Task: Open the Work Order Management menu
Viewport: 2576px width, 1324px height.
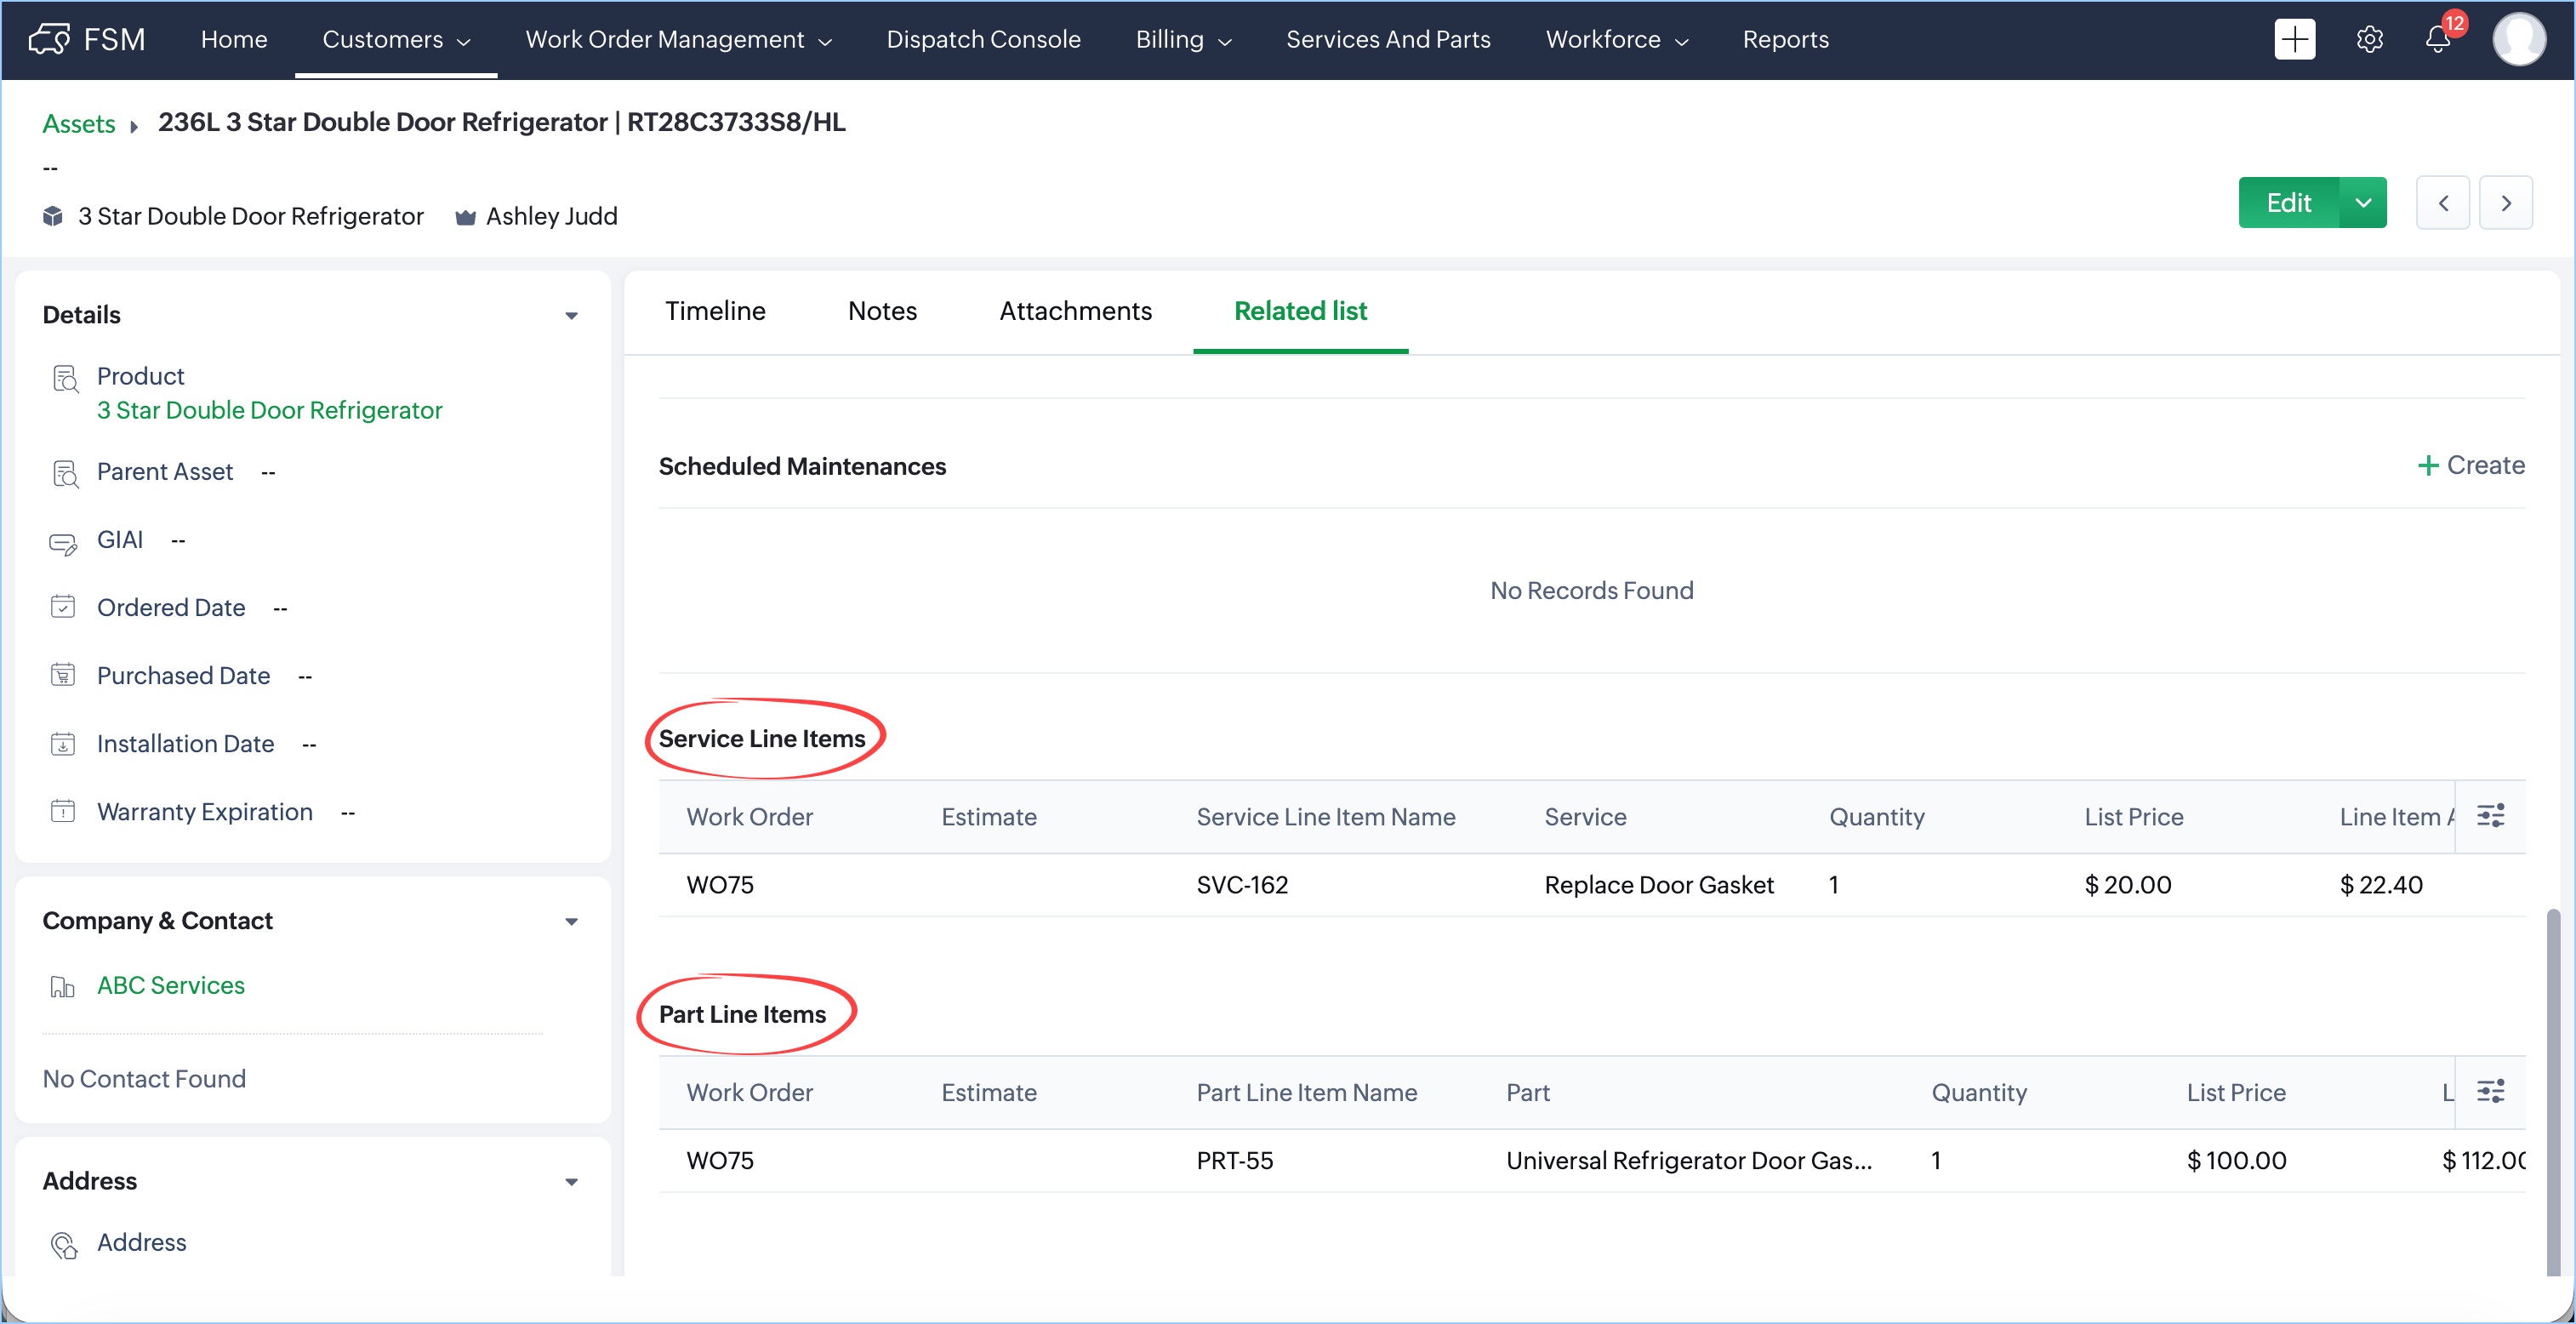Action: pyautogui.click(x=678, y=40)
